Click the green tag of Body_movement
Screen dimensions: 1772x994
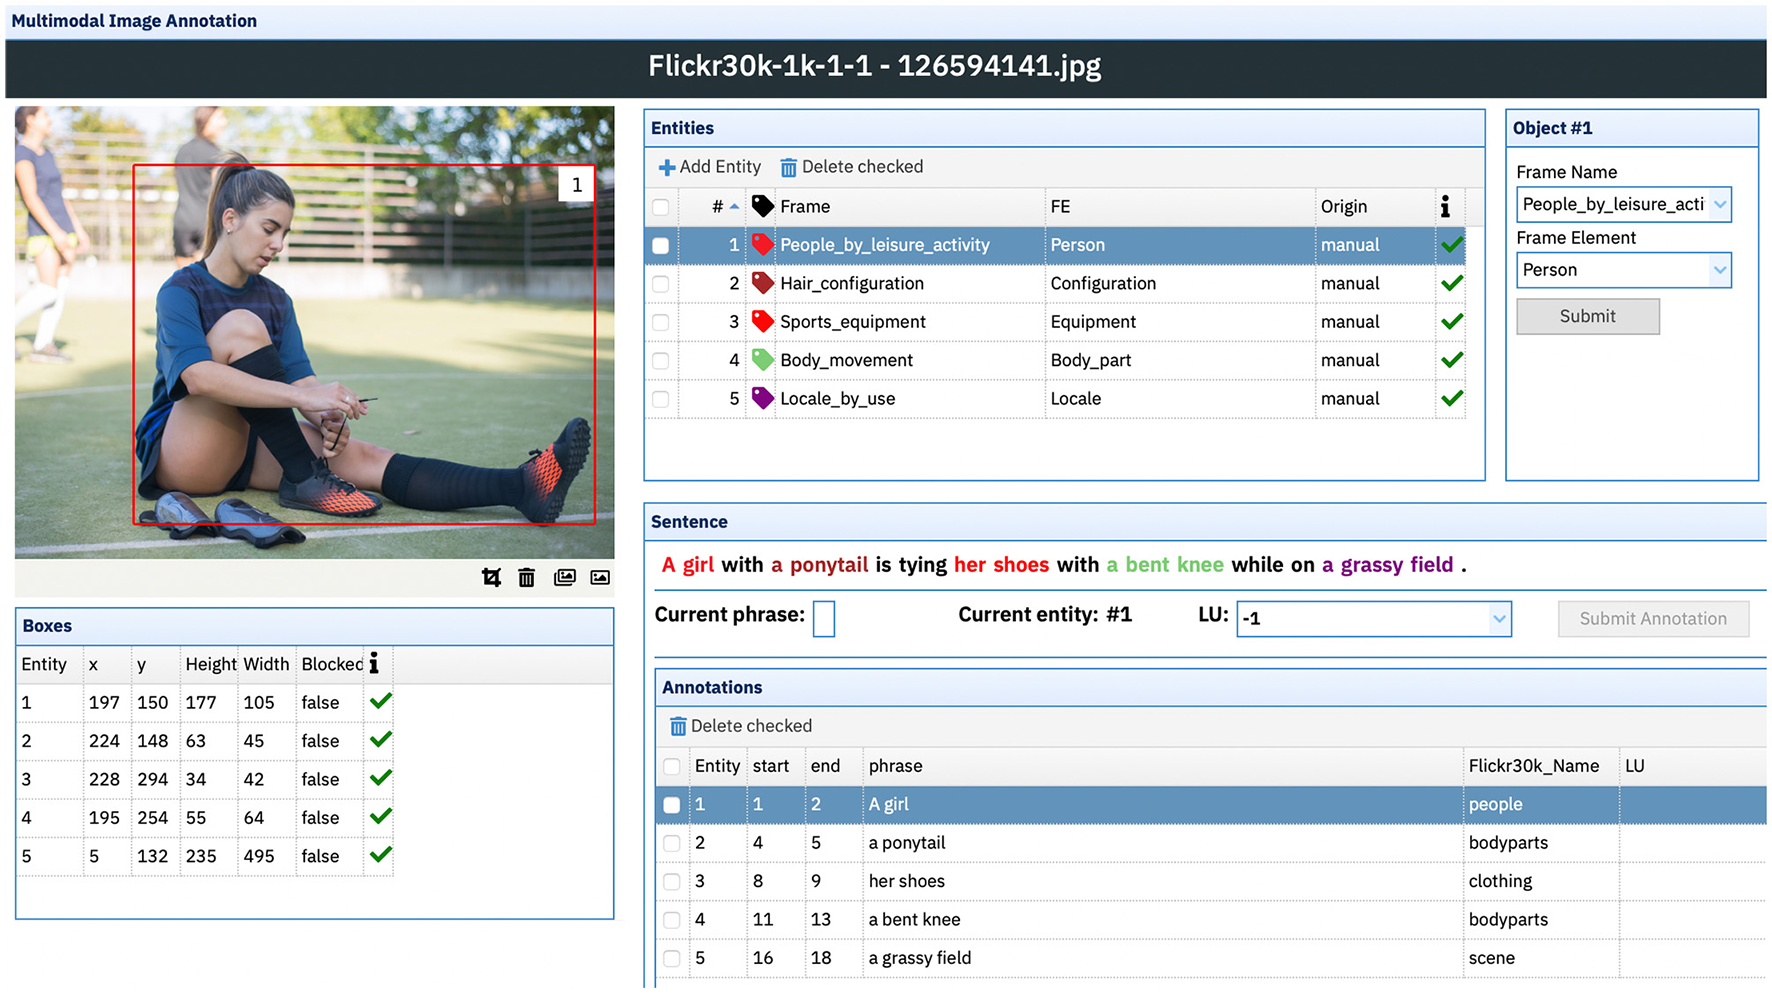[x=763, y=360]
